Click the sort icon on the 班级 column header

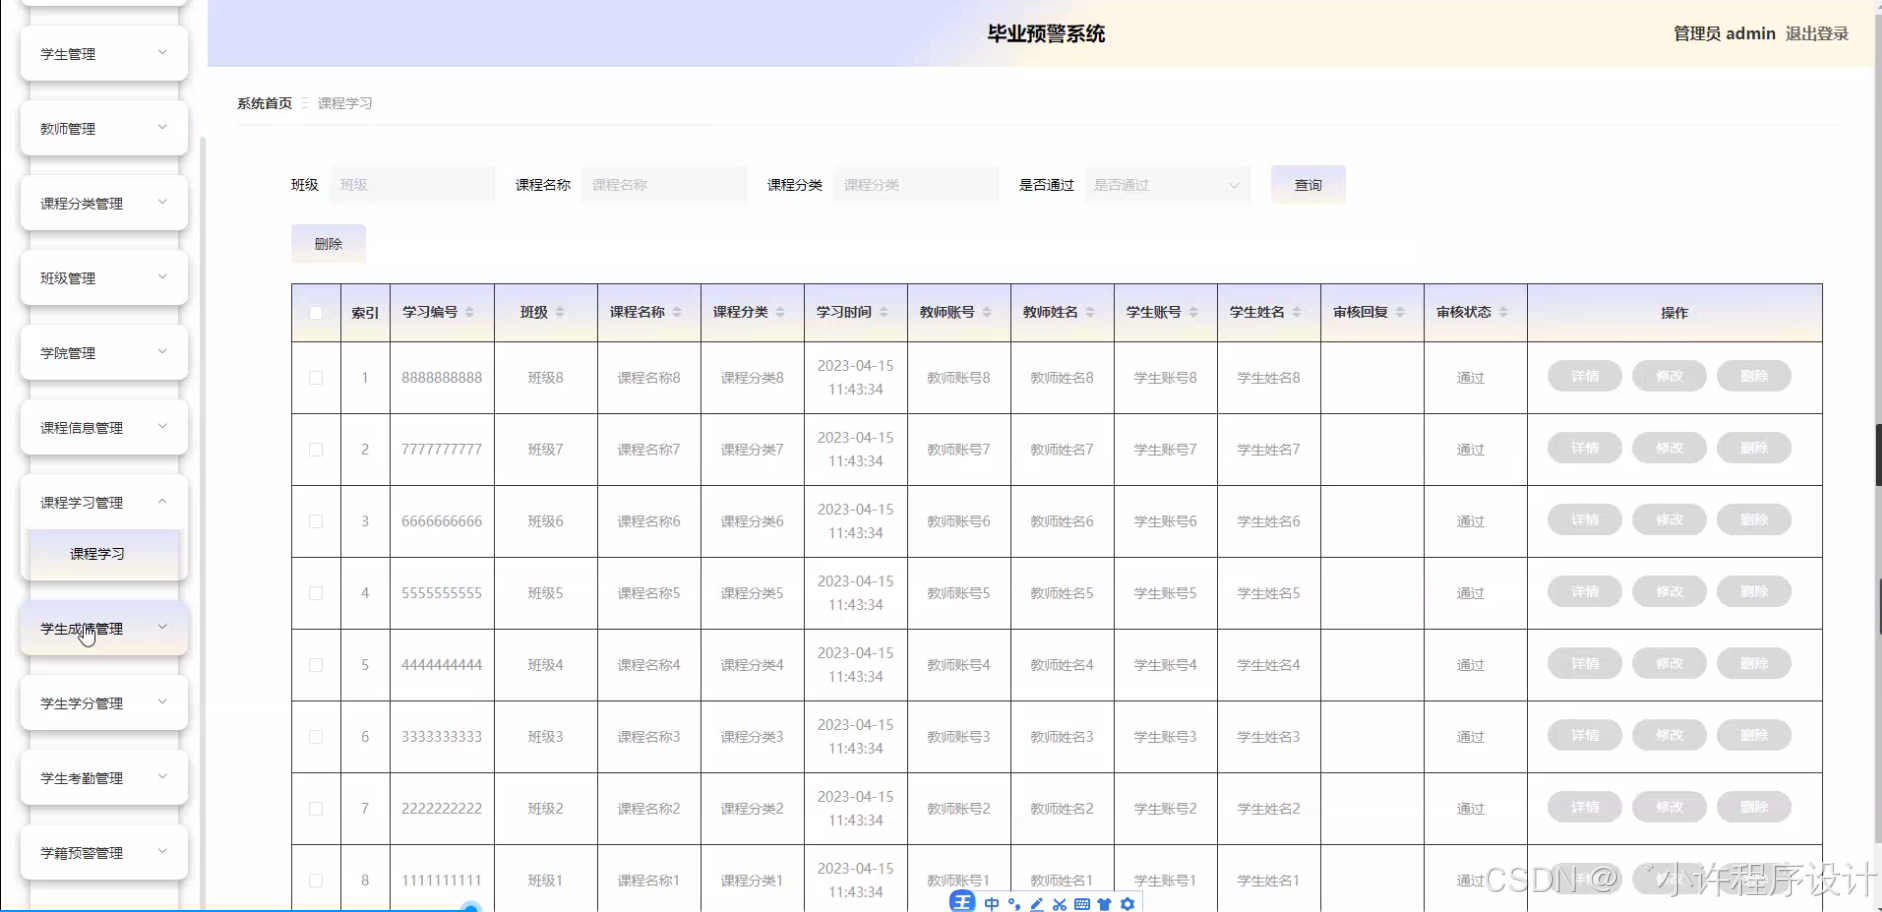pos(560,312)
